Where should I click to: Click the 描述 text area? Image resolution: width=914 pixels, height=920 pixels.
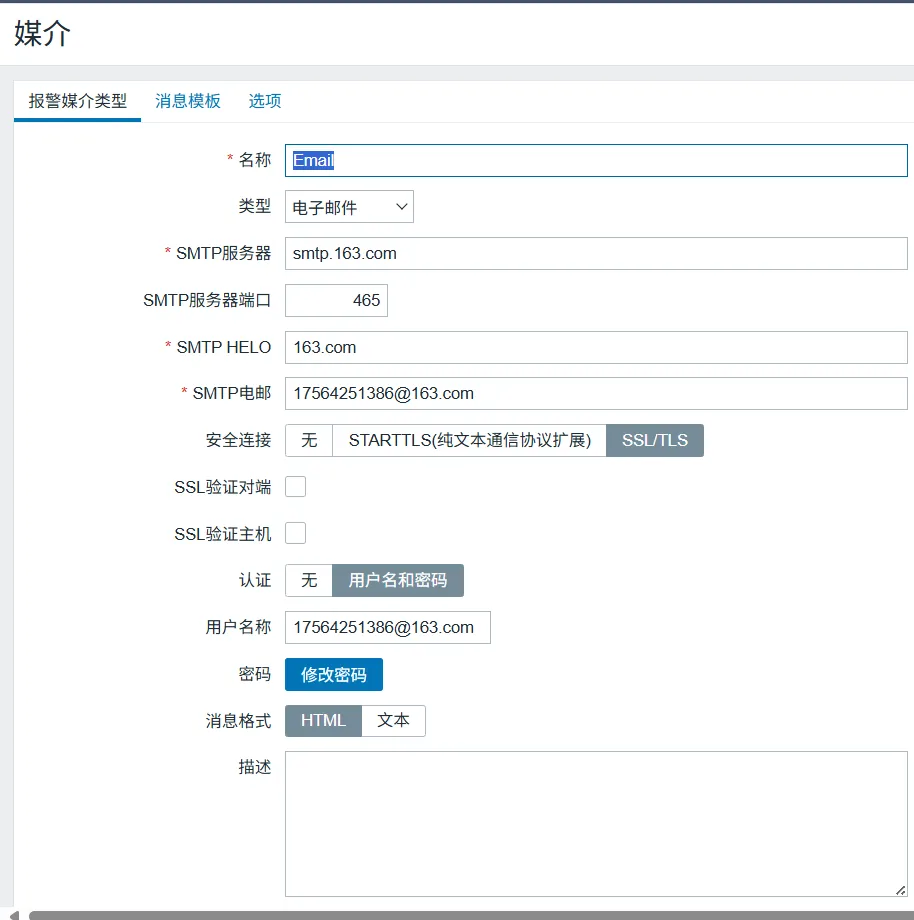click(596, 824)
